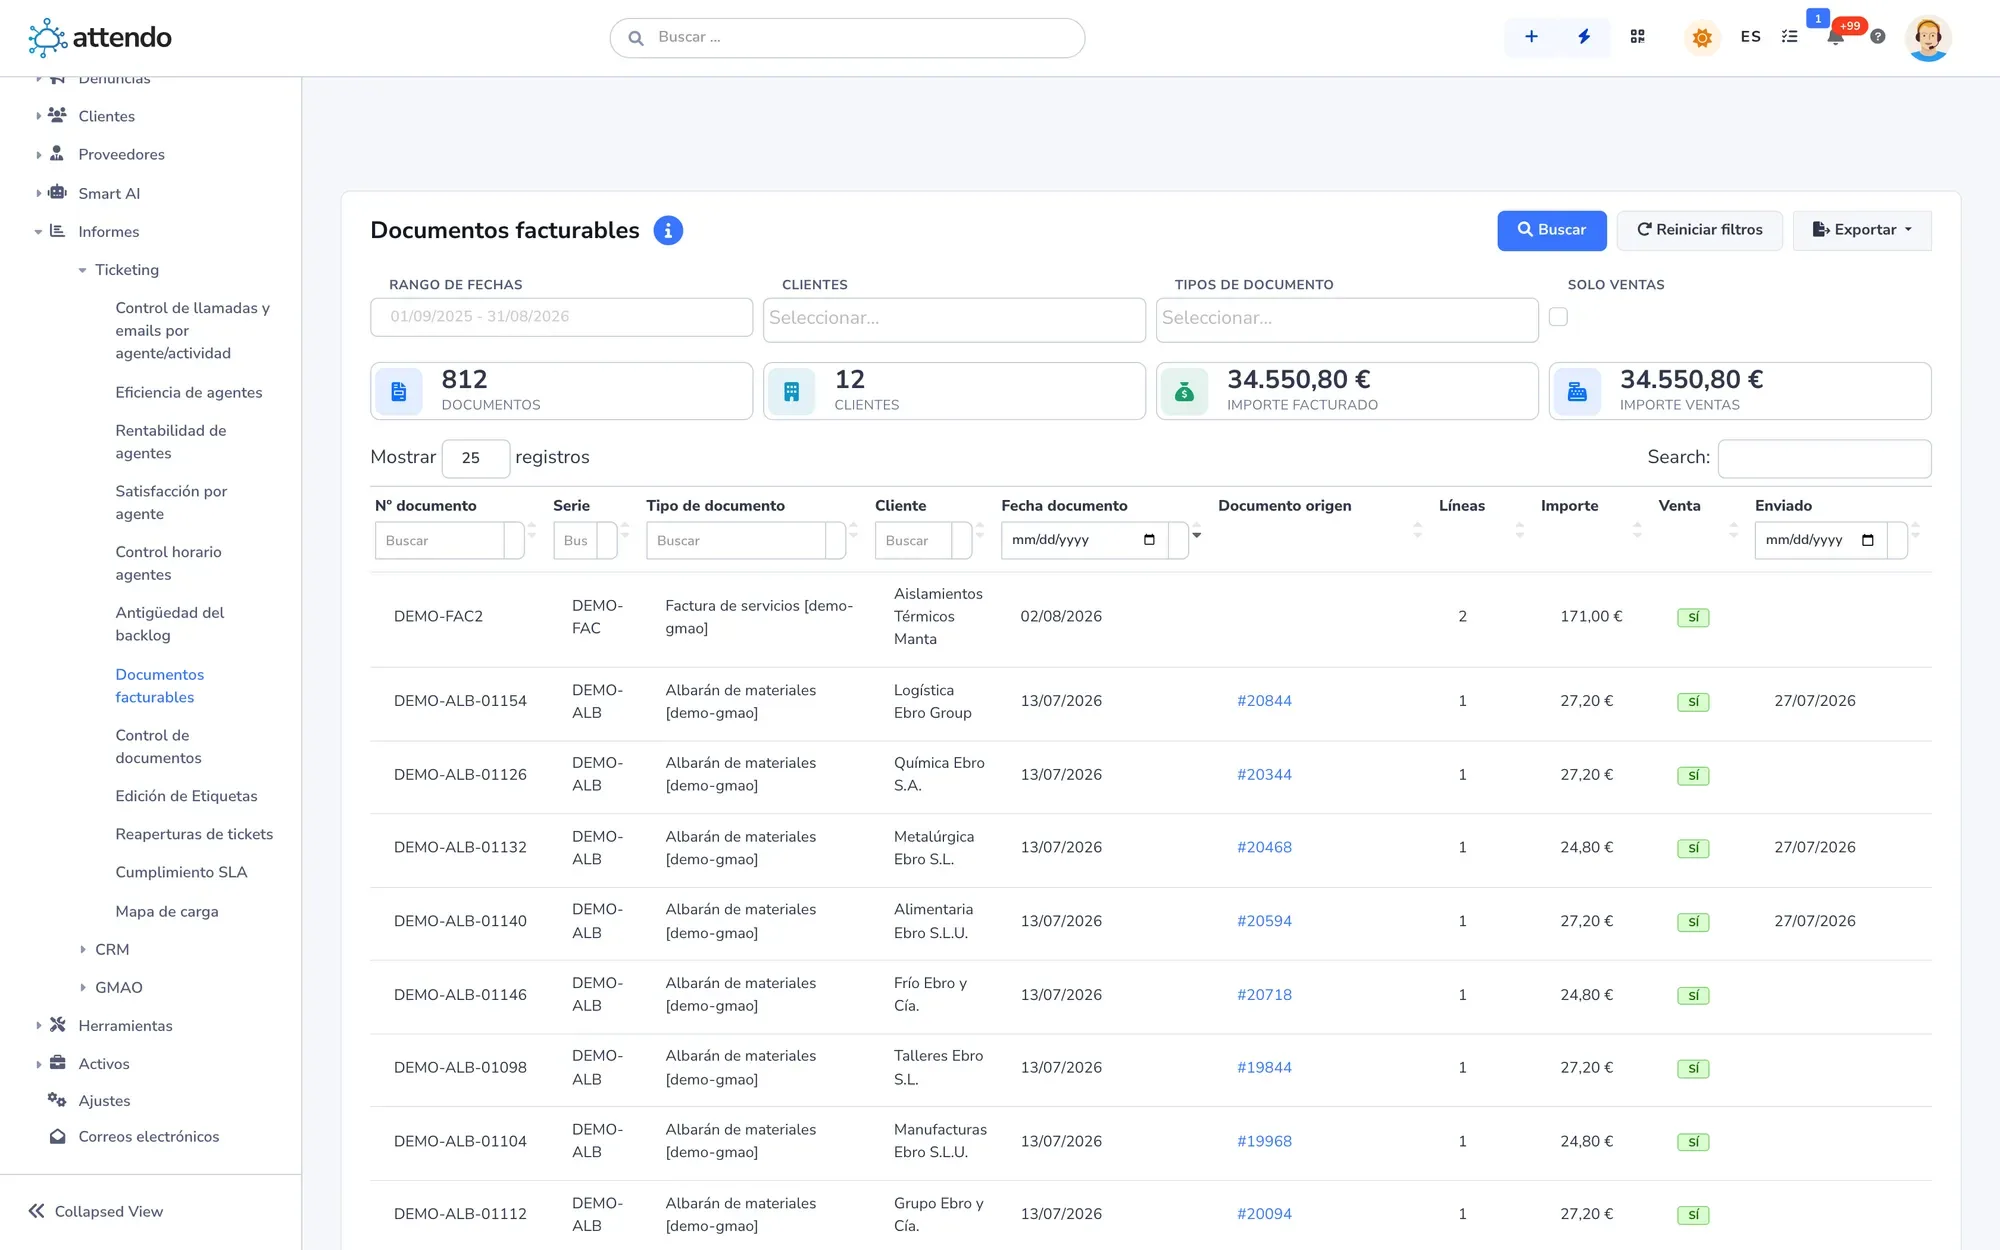
Task: Open the notifications bell
Action: (1835, 37)
